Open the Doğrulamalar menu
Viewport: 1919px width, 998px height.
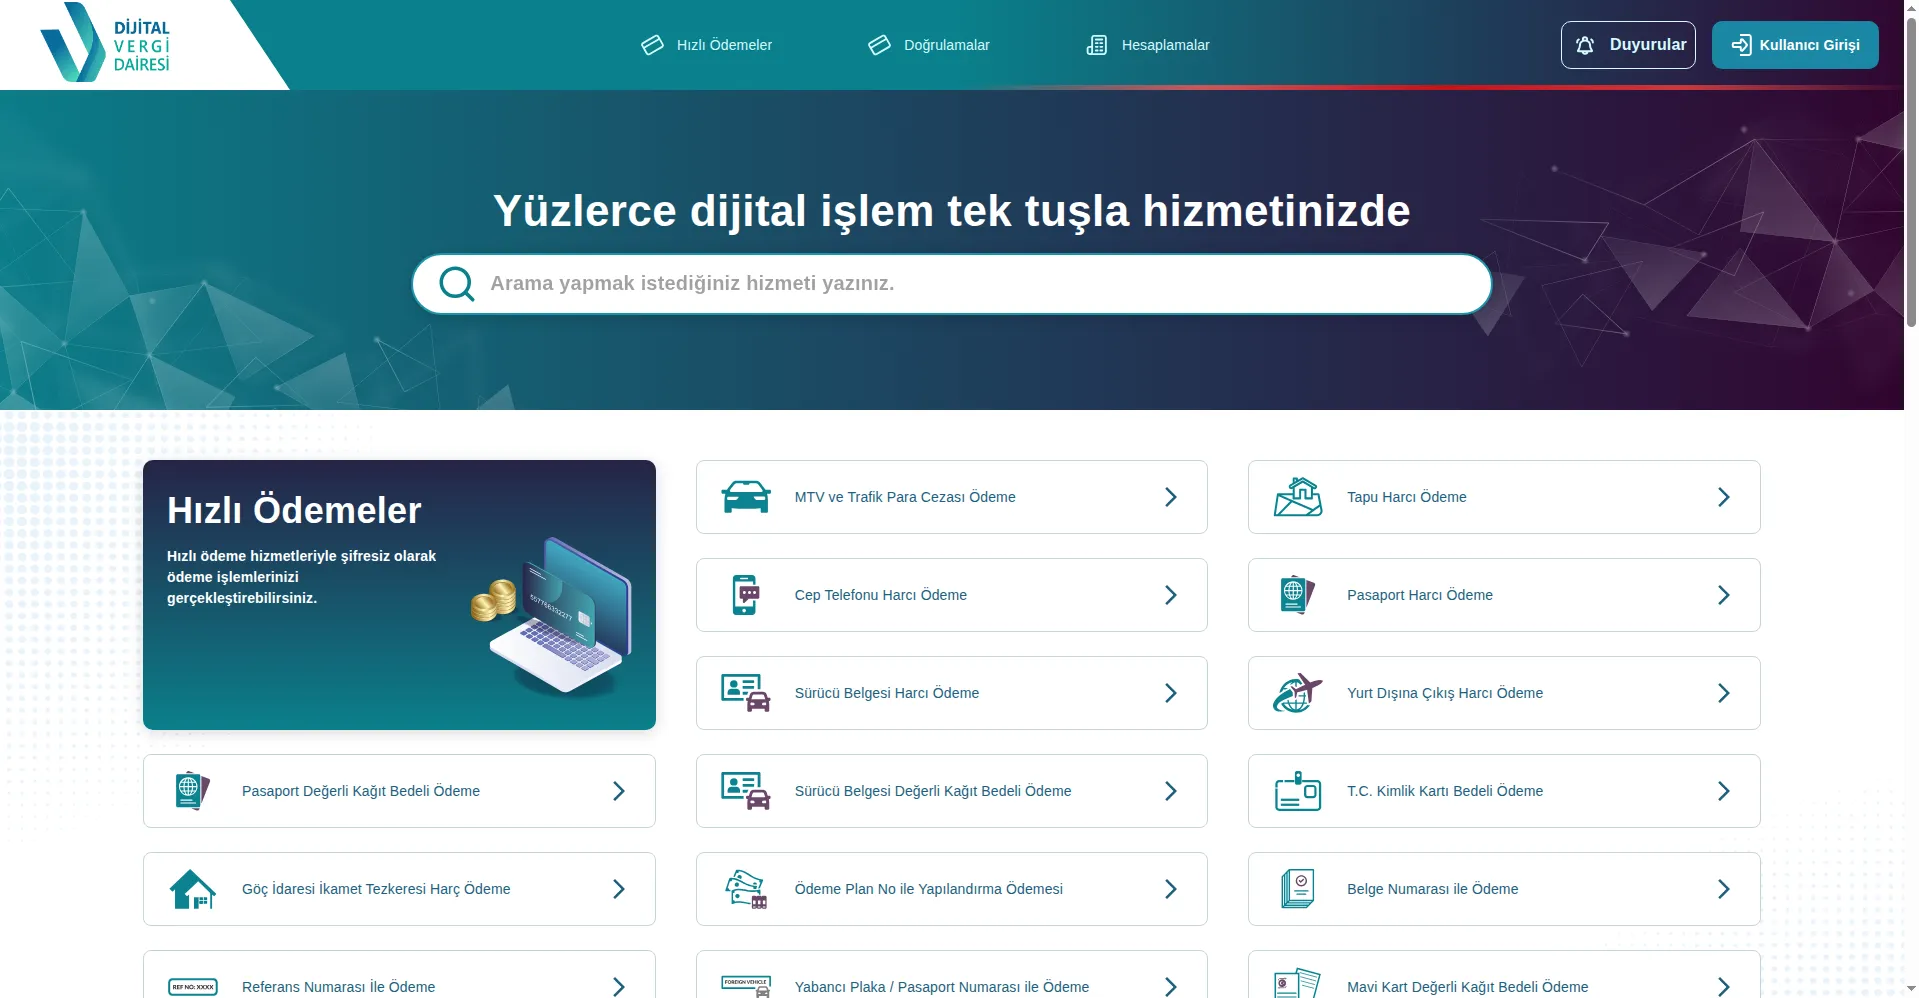click(928, 45)
